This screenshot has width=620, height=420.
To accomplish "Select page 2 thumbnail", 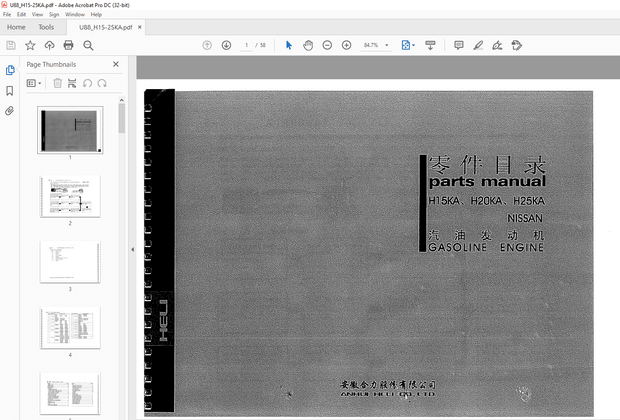I will click(70, 196).
